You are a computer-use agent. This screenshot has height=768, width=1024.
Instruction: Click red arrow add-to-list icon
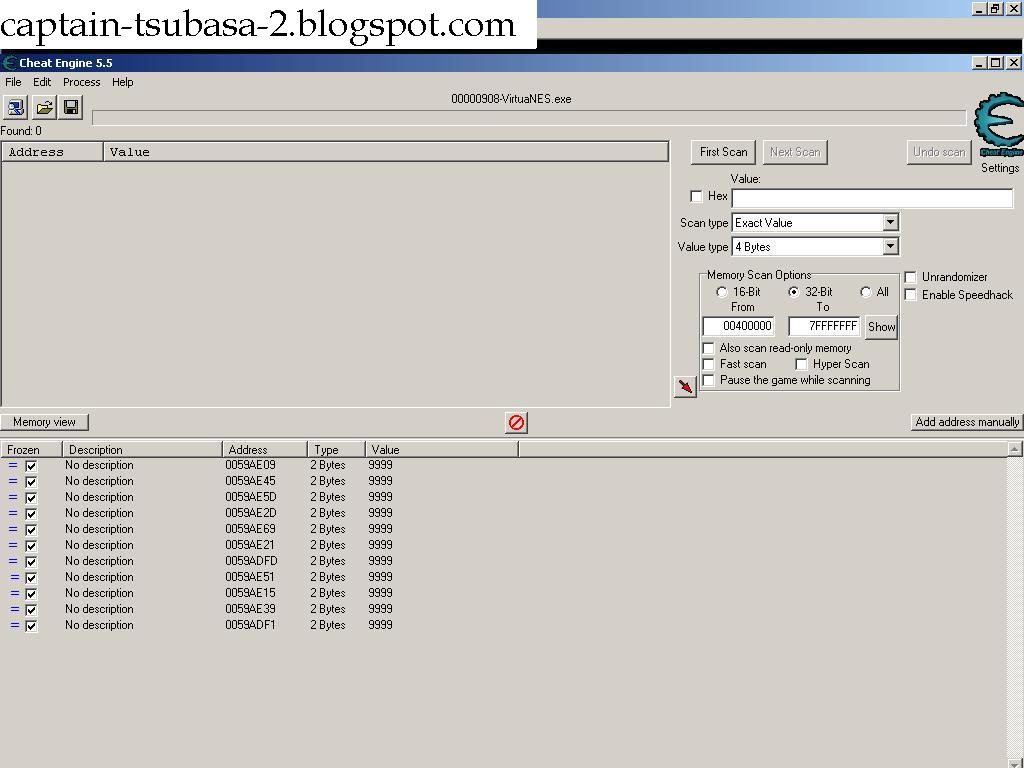pos(685,386)
